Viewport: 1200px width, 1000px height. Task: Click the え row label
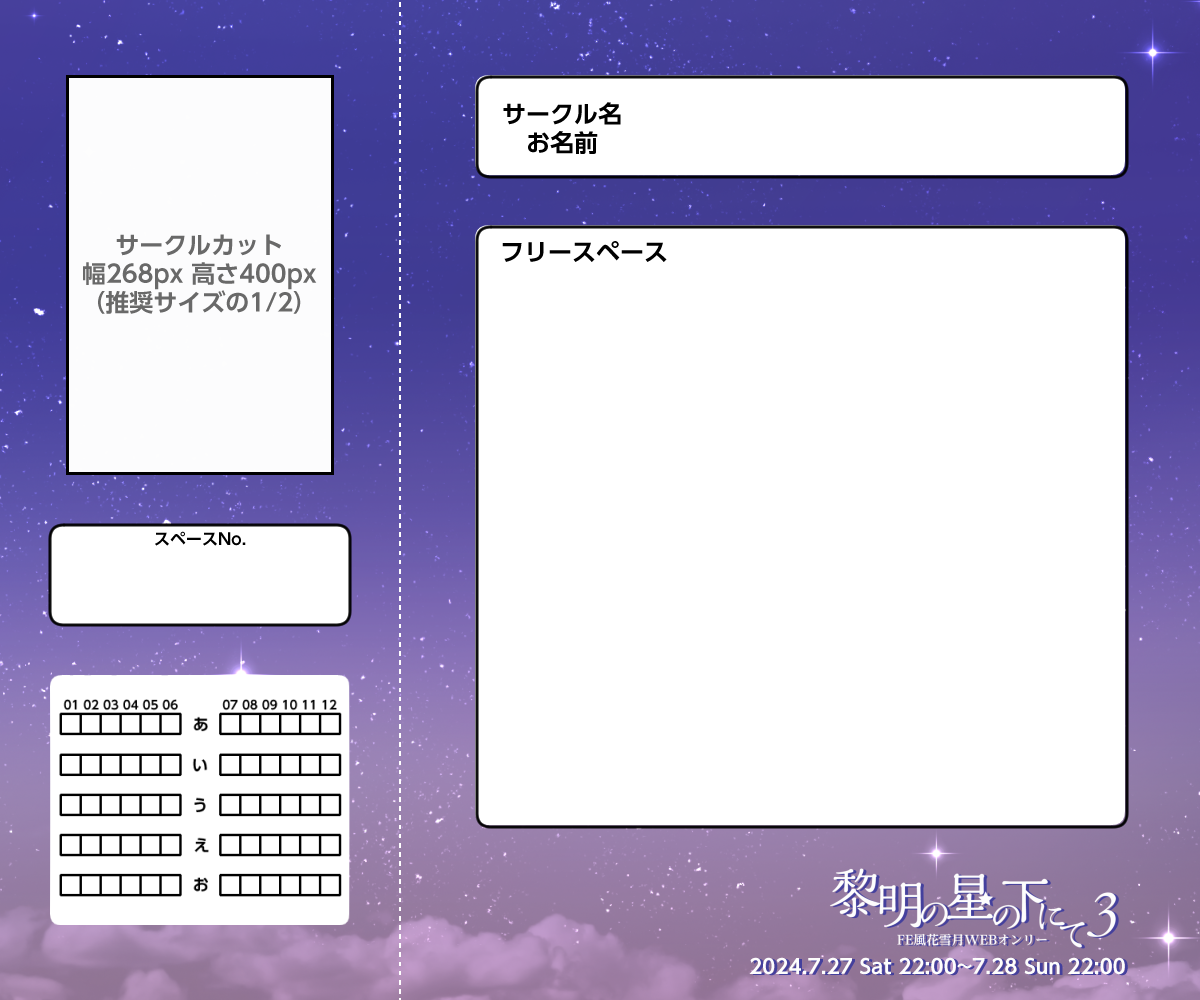201,845
